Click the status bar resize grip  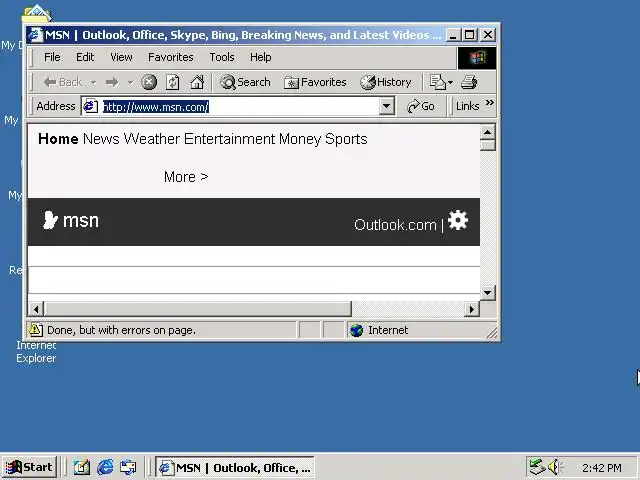coord(493,333)
